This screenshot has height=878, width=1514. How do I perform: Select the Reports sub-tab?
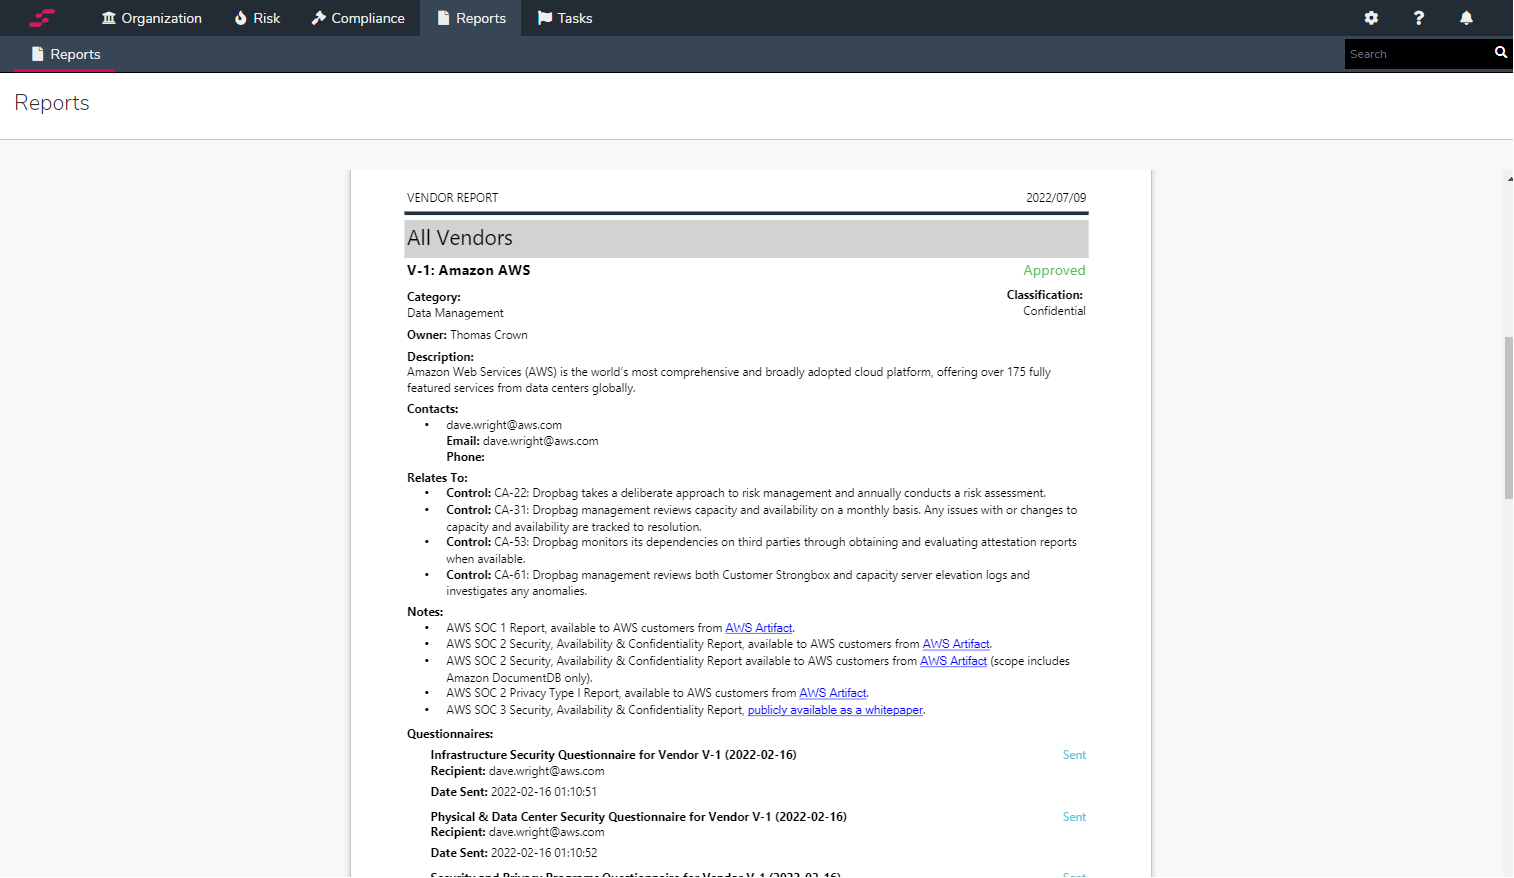click(x=65, y=54)
